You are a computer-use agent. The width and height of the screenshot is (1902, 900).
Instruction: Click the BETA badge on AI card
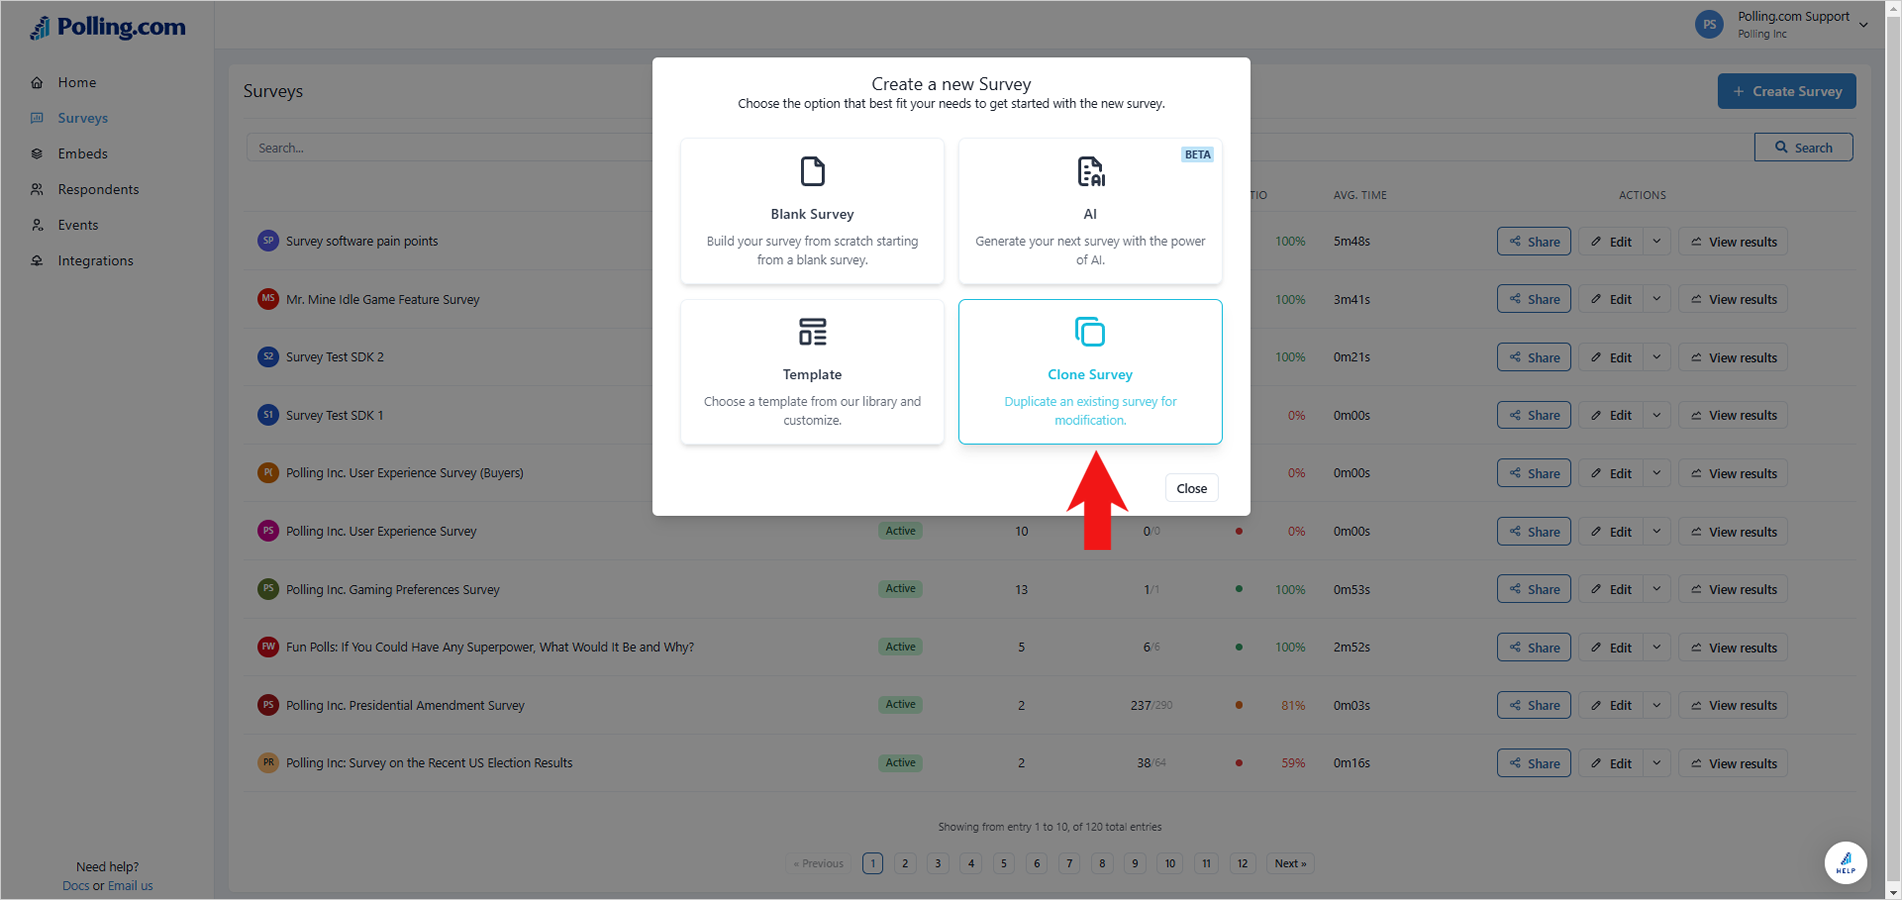click(x=1197, y=154)
